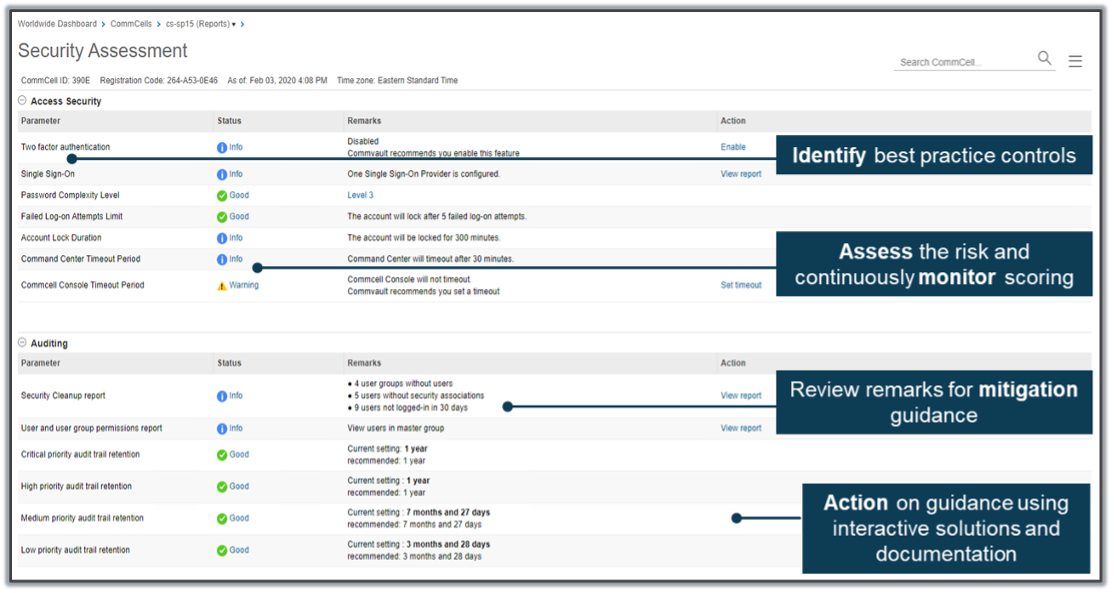Click Enable link for Two factor authentication
Screen dimensions: 1114x593
(x=733, y=147)
